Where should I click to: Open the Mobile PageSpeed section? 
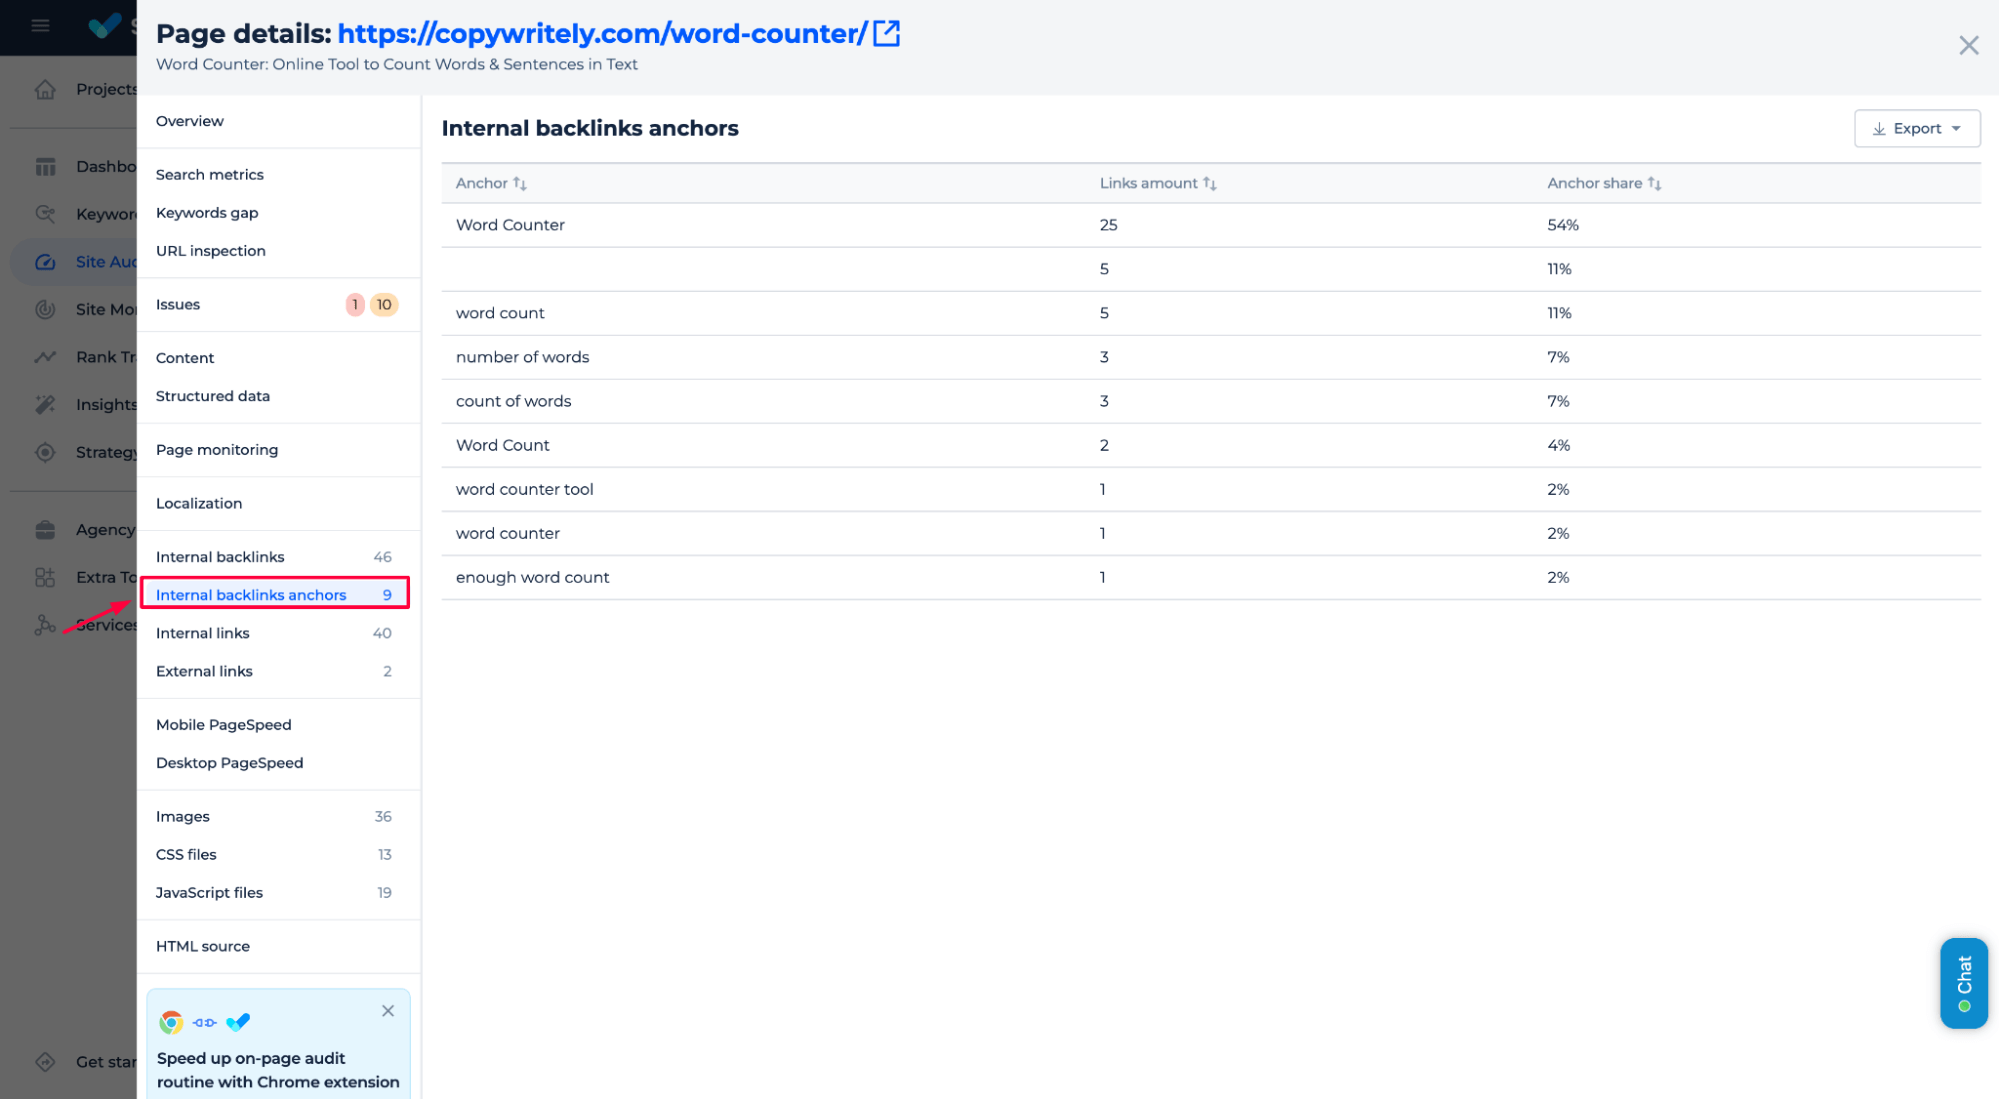224,725
